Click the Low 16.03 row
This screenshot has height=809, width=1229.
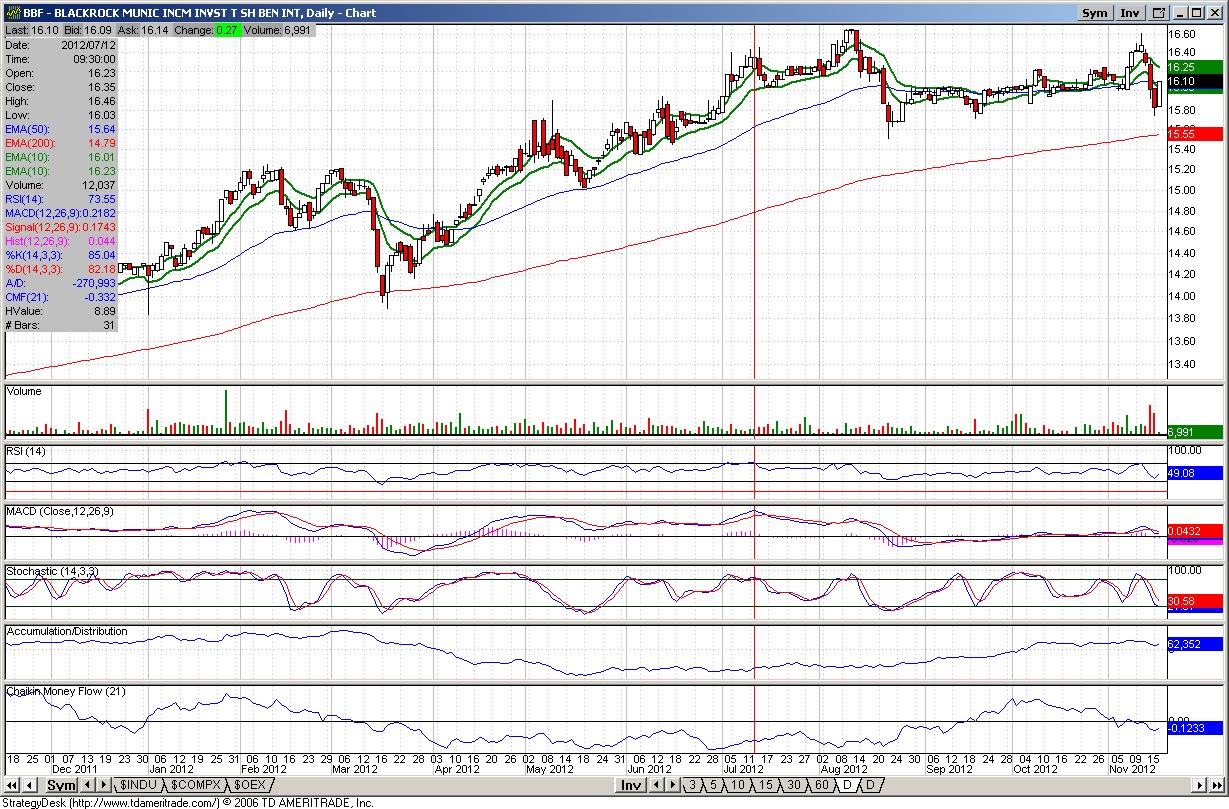[61, 116]
